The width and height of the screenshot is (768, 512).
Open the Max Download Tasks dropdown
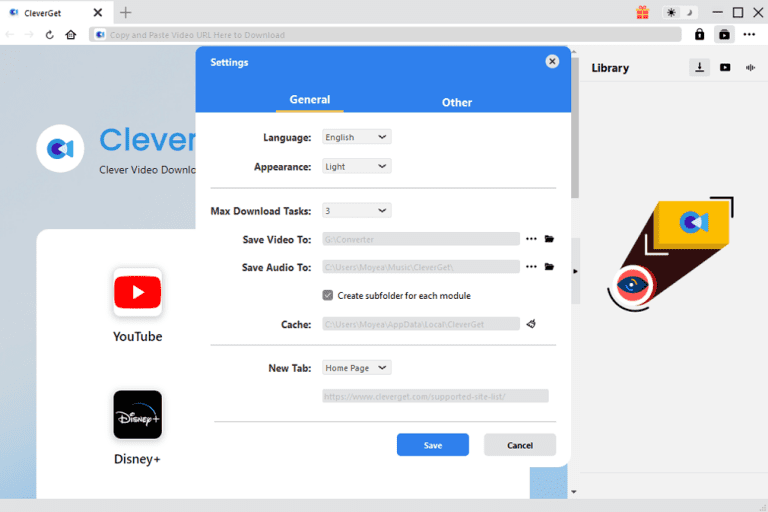356,211
